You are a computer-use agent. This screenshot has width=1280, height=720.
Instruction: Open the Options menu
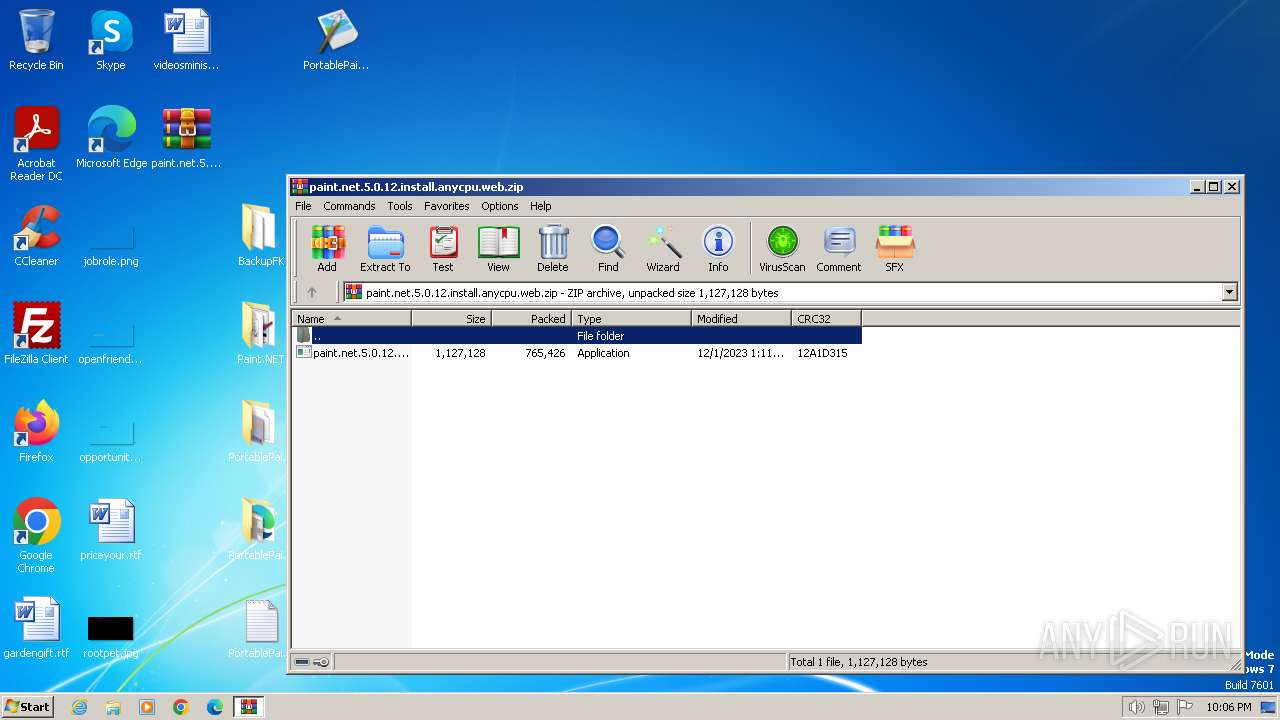click(500, 206)
